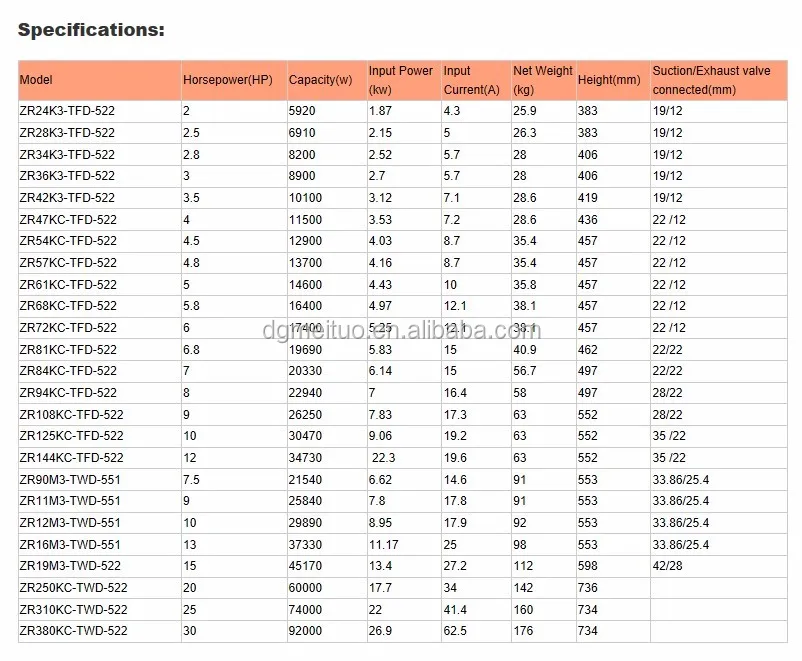Viewport: 802px width, 661px height.
Task: Click the ZR380KC-TWD-522 model name
Action: pos(74,631)
